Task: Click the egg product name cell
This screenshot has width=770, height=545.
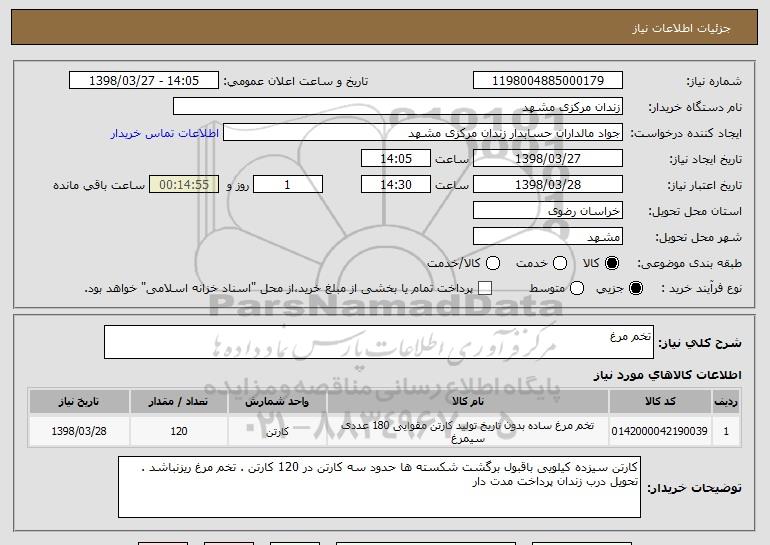Action: [x=468, y=432]
